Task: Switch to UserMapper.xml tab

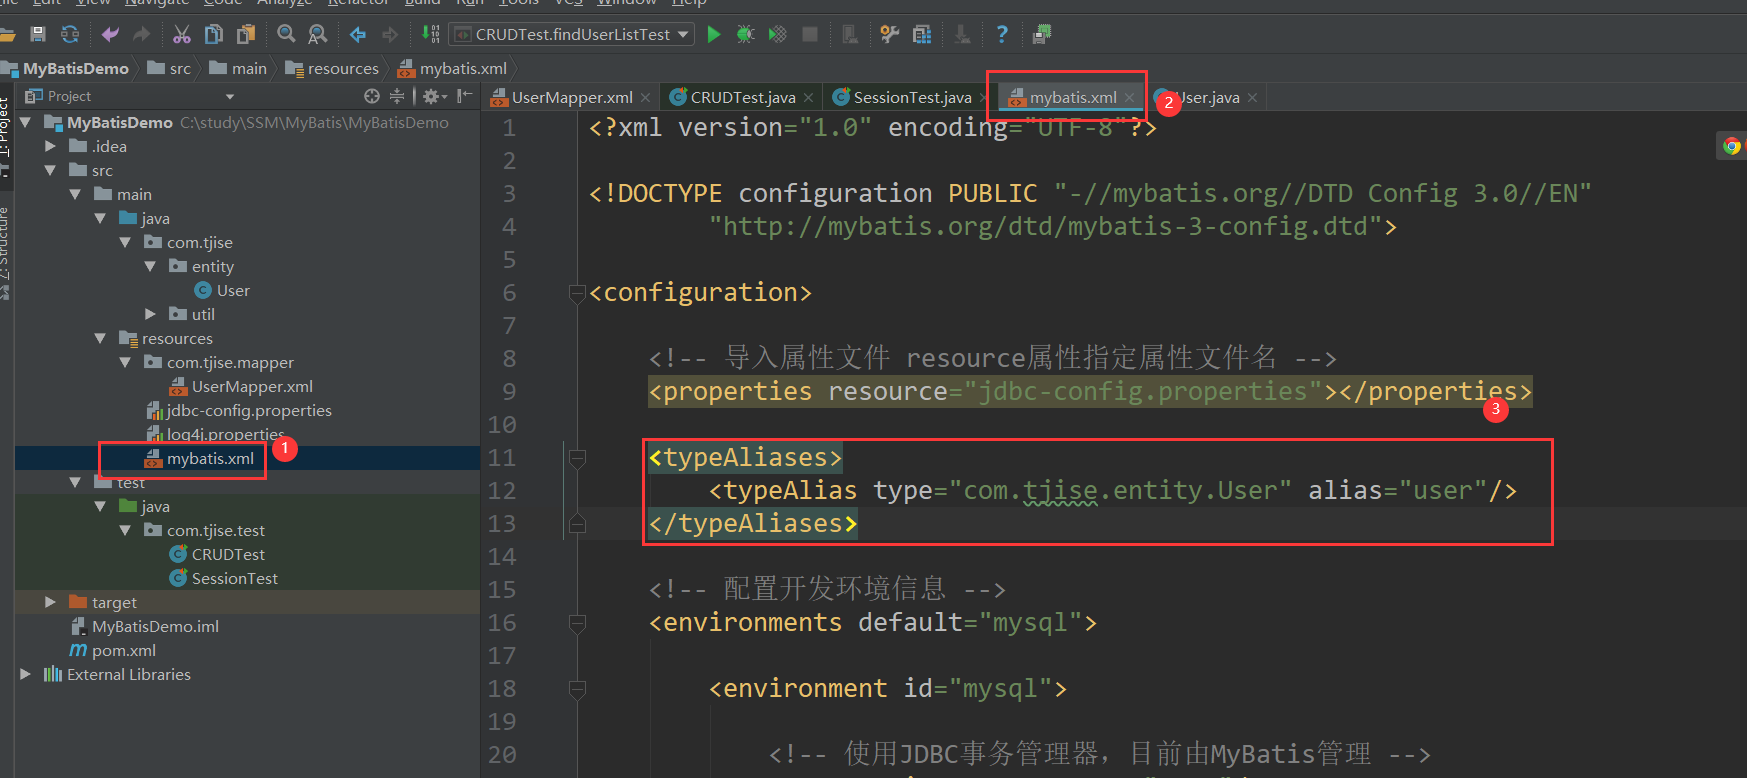Action: [x=572, y=97]
